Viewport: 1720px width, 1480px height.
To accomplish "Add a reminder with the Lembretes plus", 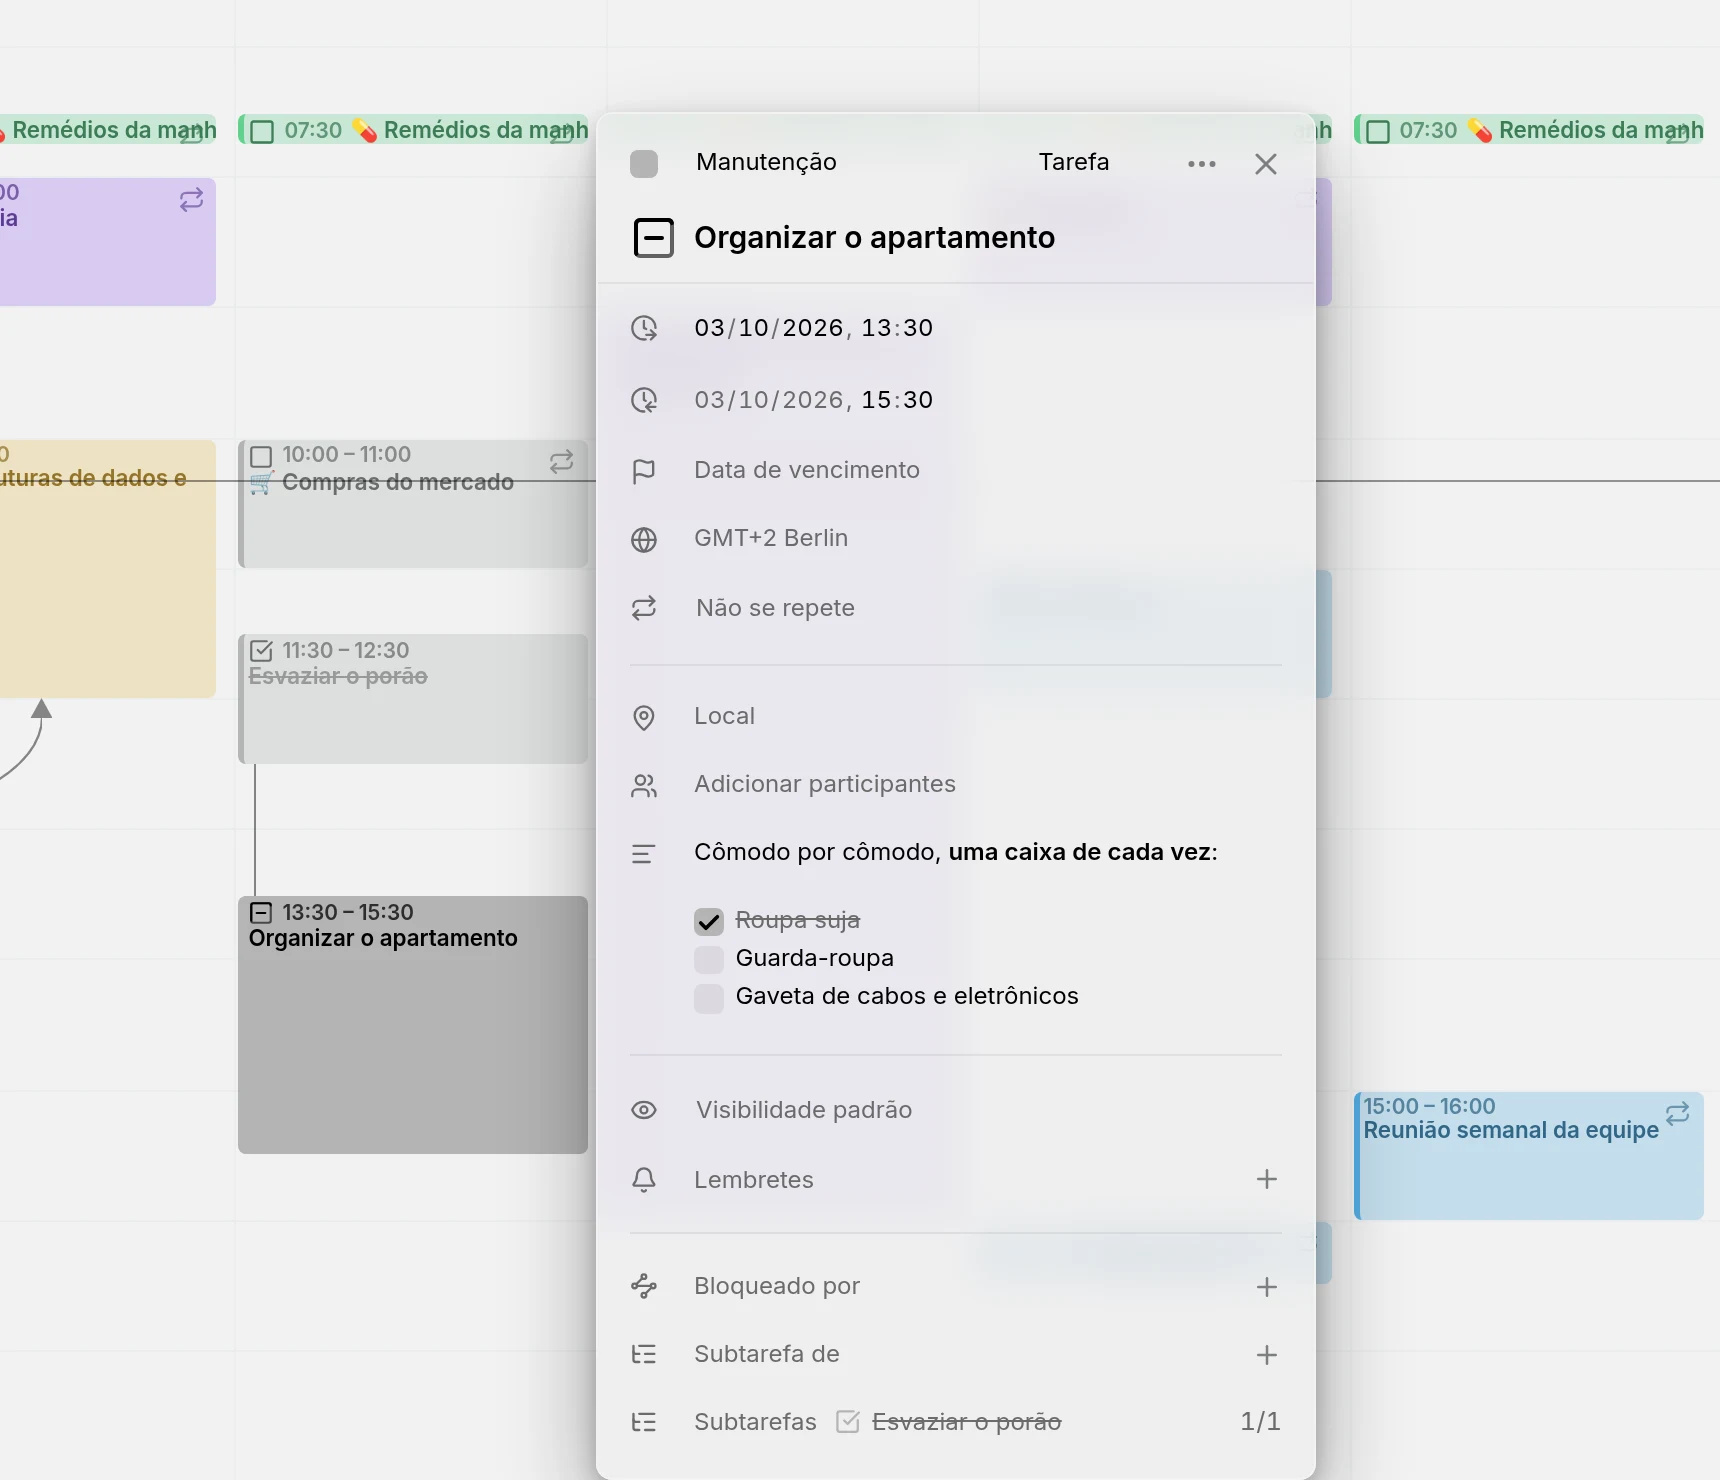I will (1267, 1179).
